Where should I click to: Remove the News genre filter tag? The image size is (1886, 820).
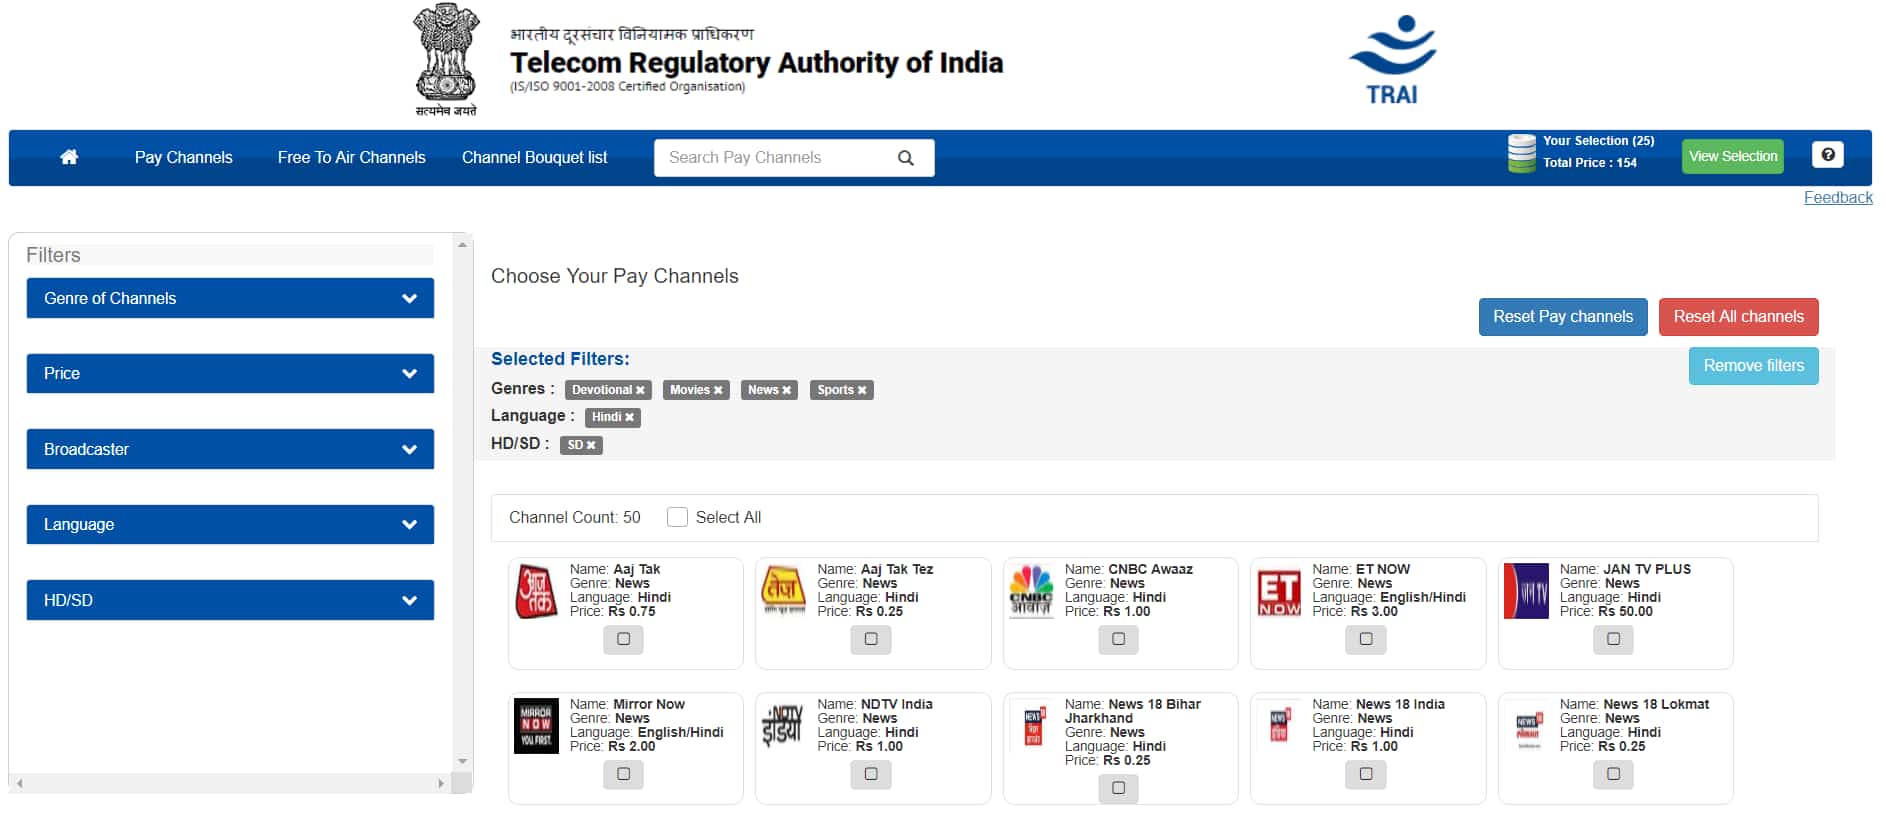[x=786, y=391]
